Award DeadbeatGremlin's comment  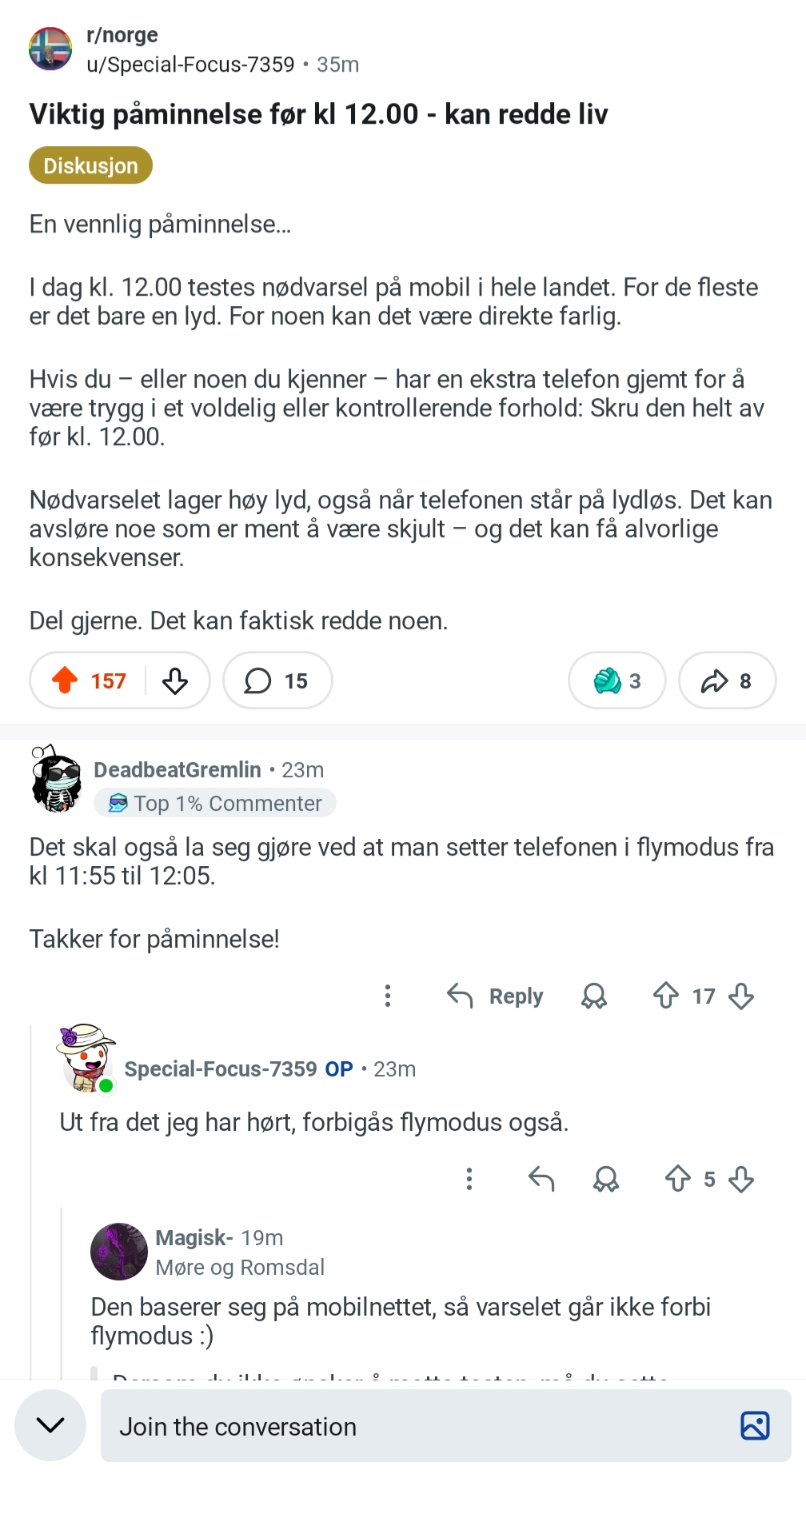[594, 996]
